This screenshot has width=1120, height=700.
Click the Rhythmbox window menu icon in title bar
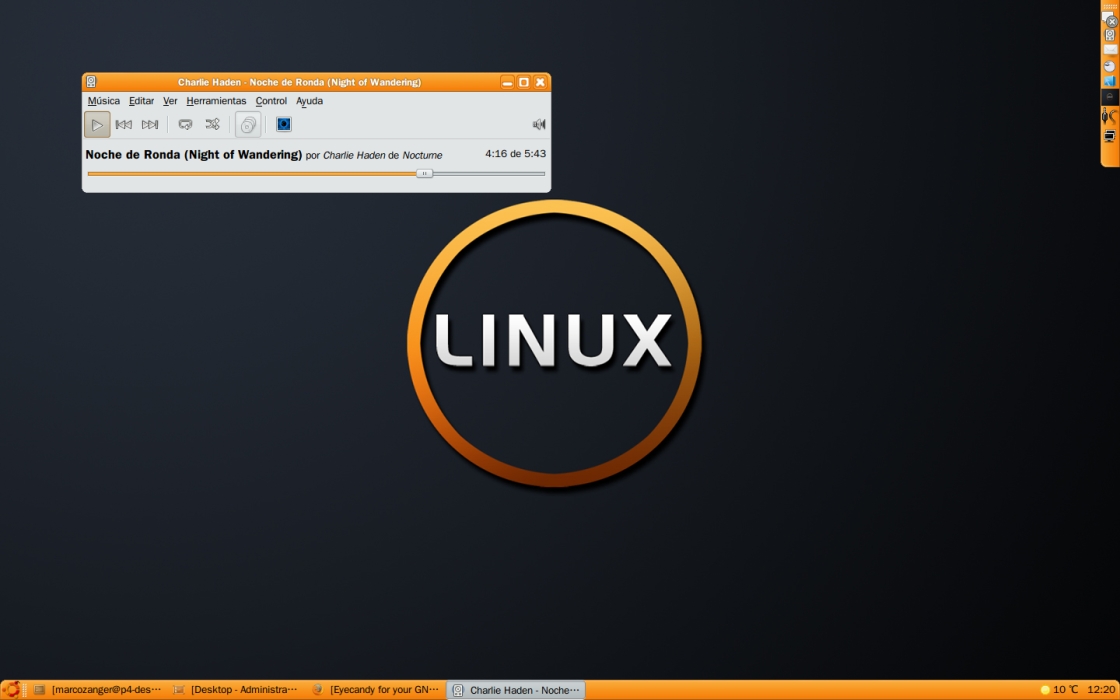click(x=91, y=82)
